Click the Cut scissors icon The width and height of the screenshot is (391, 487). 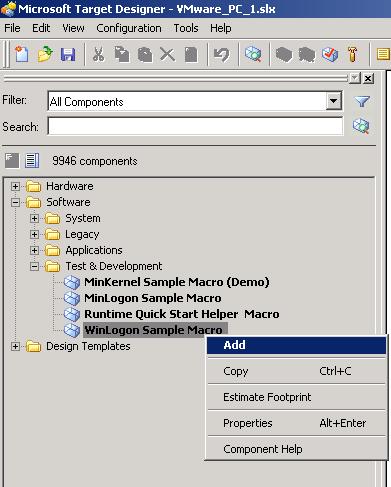coord(98,54)
